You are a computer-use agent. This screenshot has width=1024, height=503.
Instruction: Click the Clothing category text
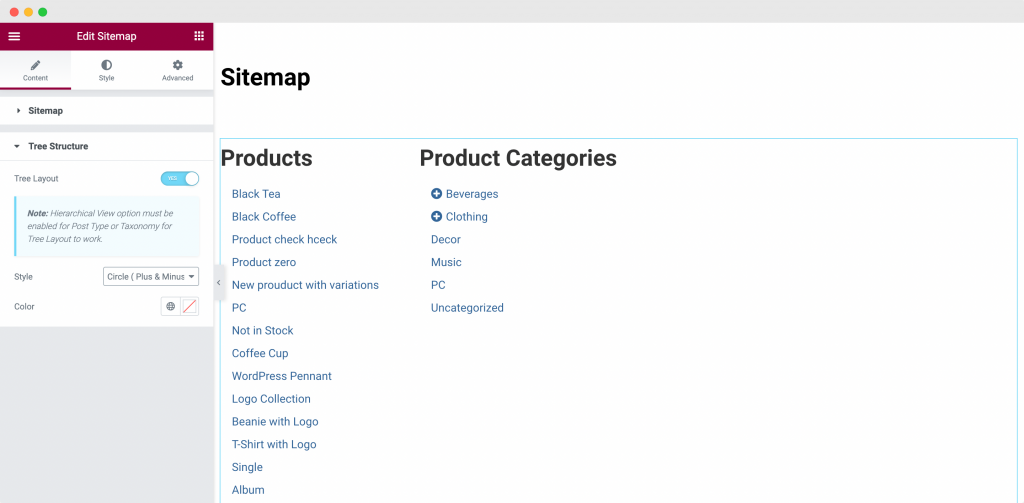pyautogui.click(x=467, y=217)
